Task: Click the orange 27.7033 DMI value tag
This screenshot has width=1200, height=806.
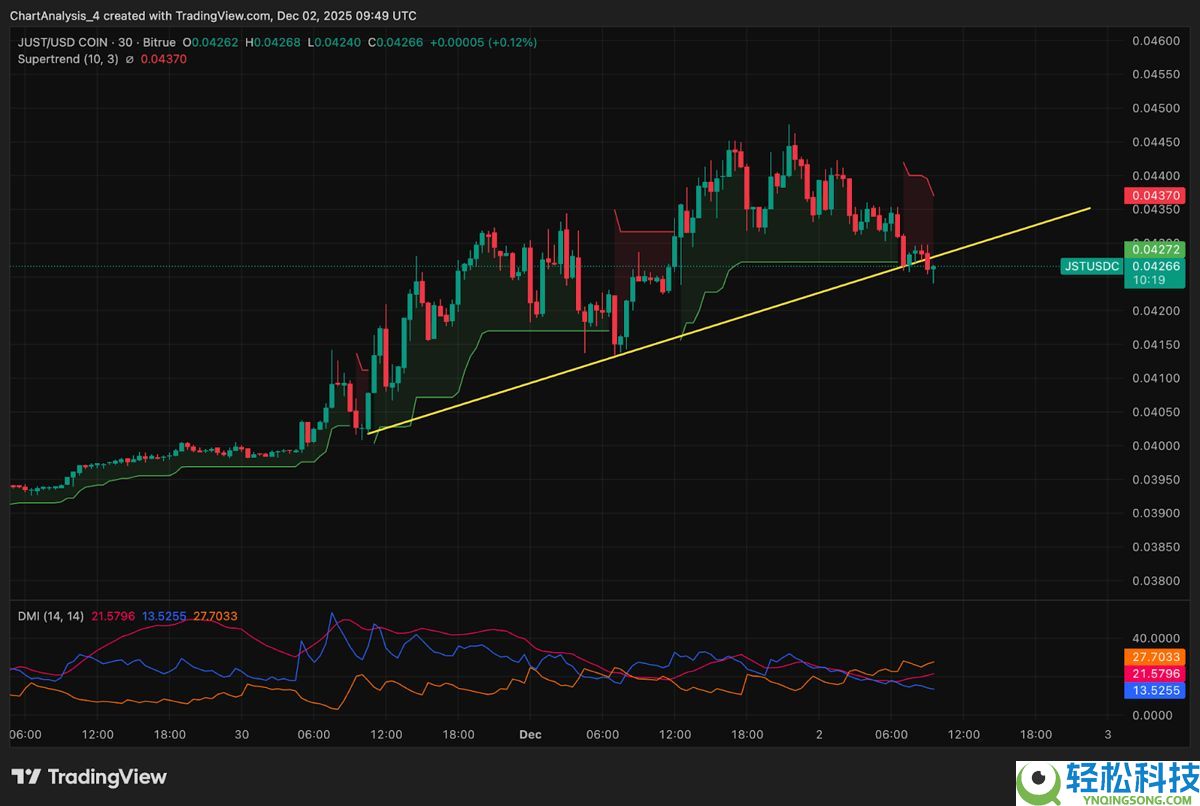Action: pos(1153,657)
